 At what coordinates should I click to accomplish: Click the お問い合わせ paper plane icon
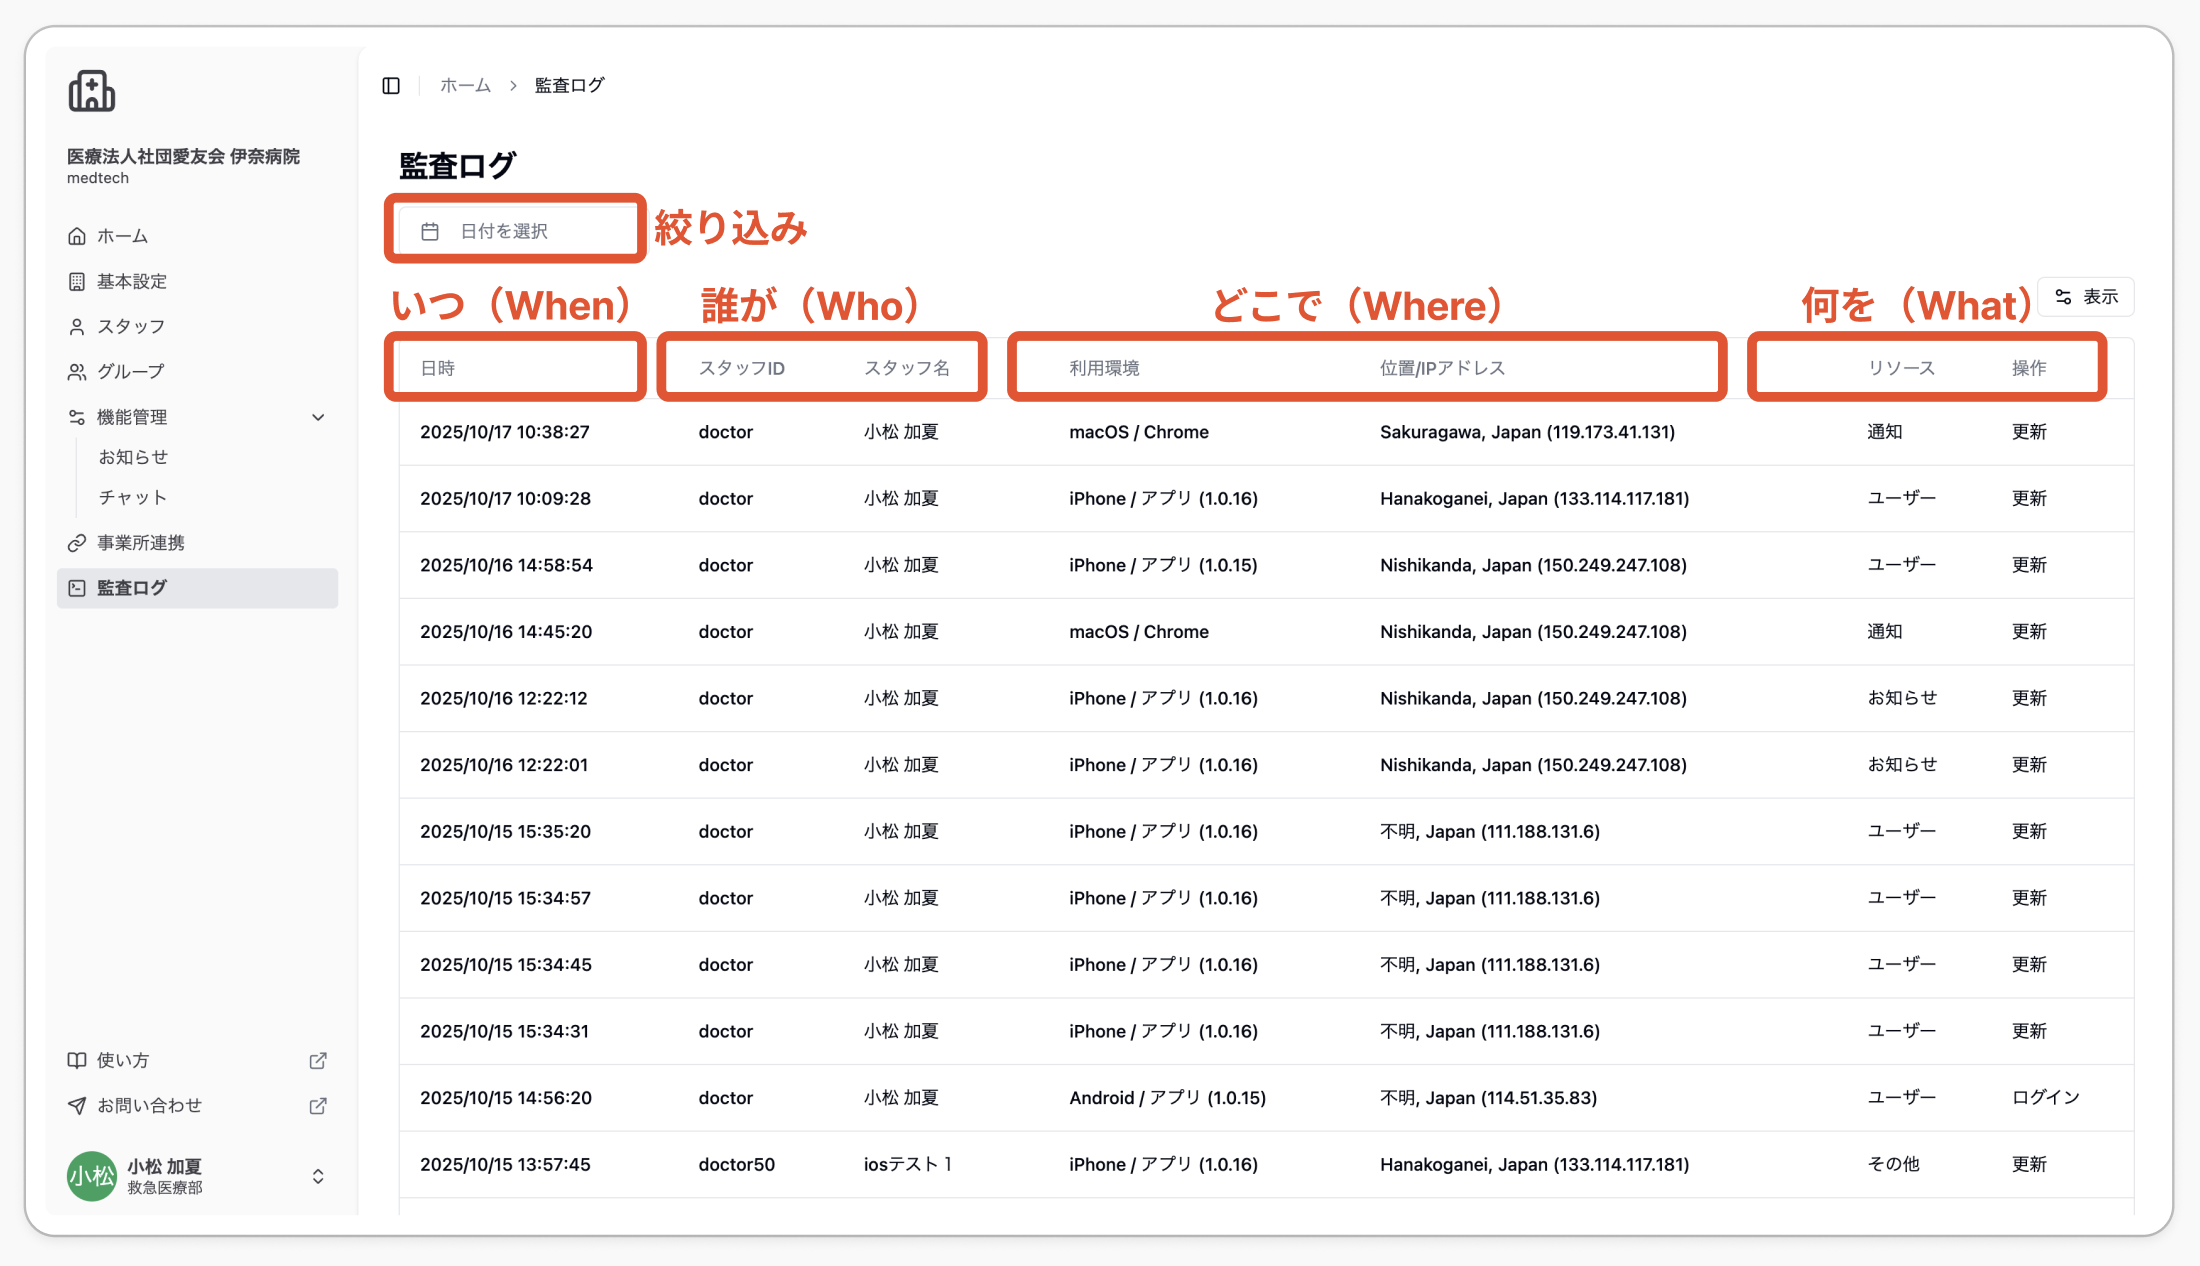pos(77,1105)
